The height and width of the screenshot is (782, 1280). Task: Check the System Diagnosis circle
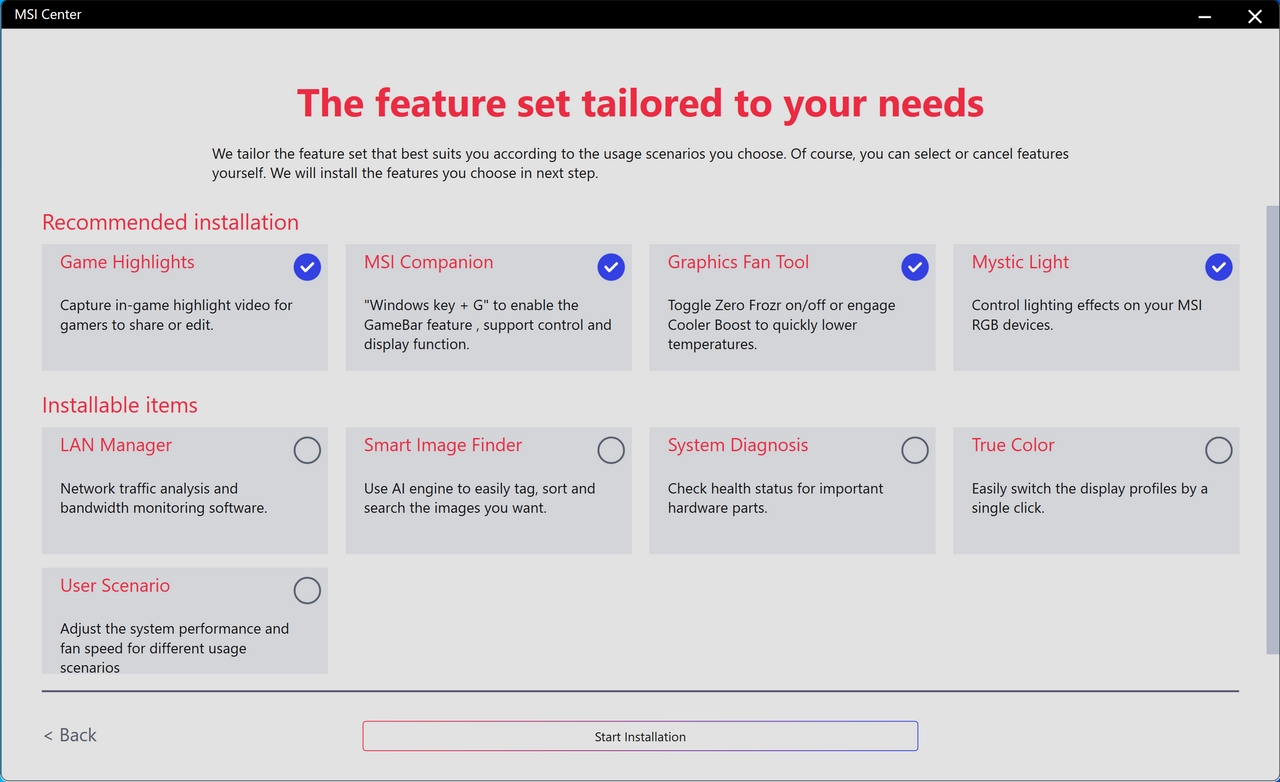(915, 450)
